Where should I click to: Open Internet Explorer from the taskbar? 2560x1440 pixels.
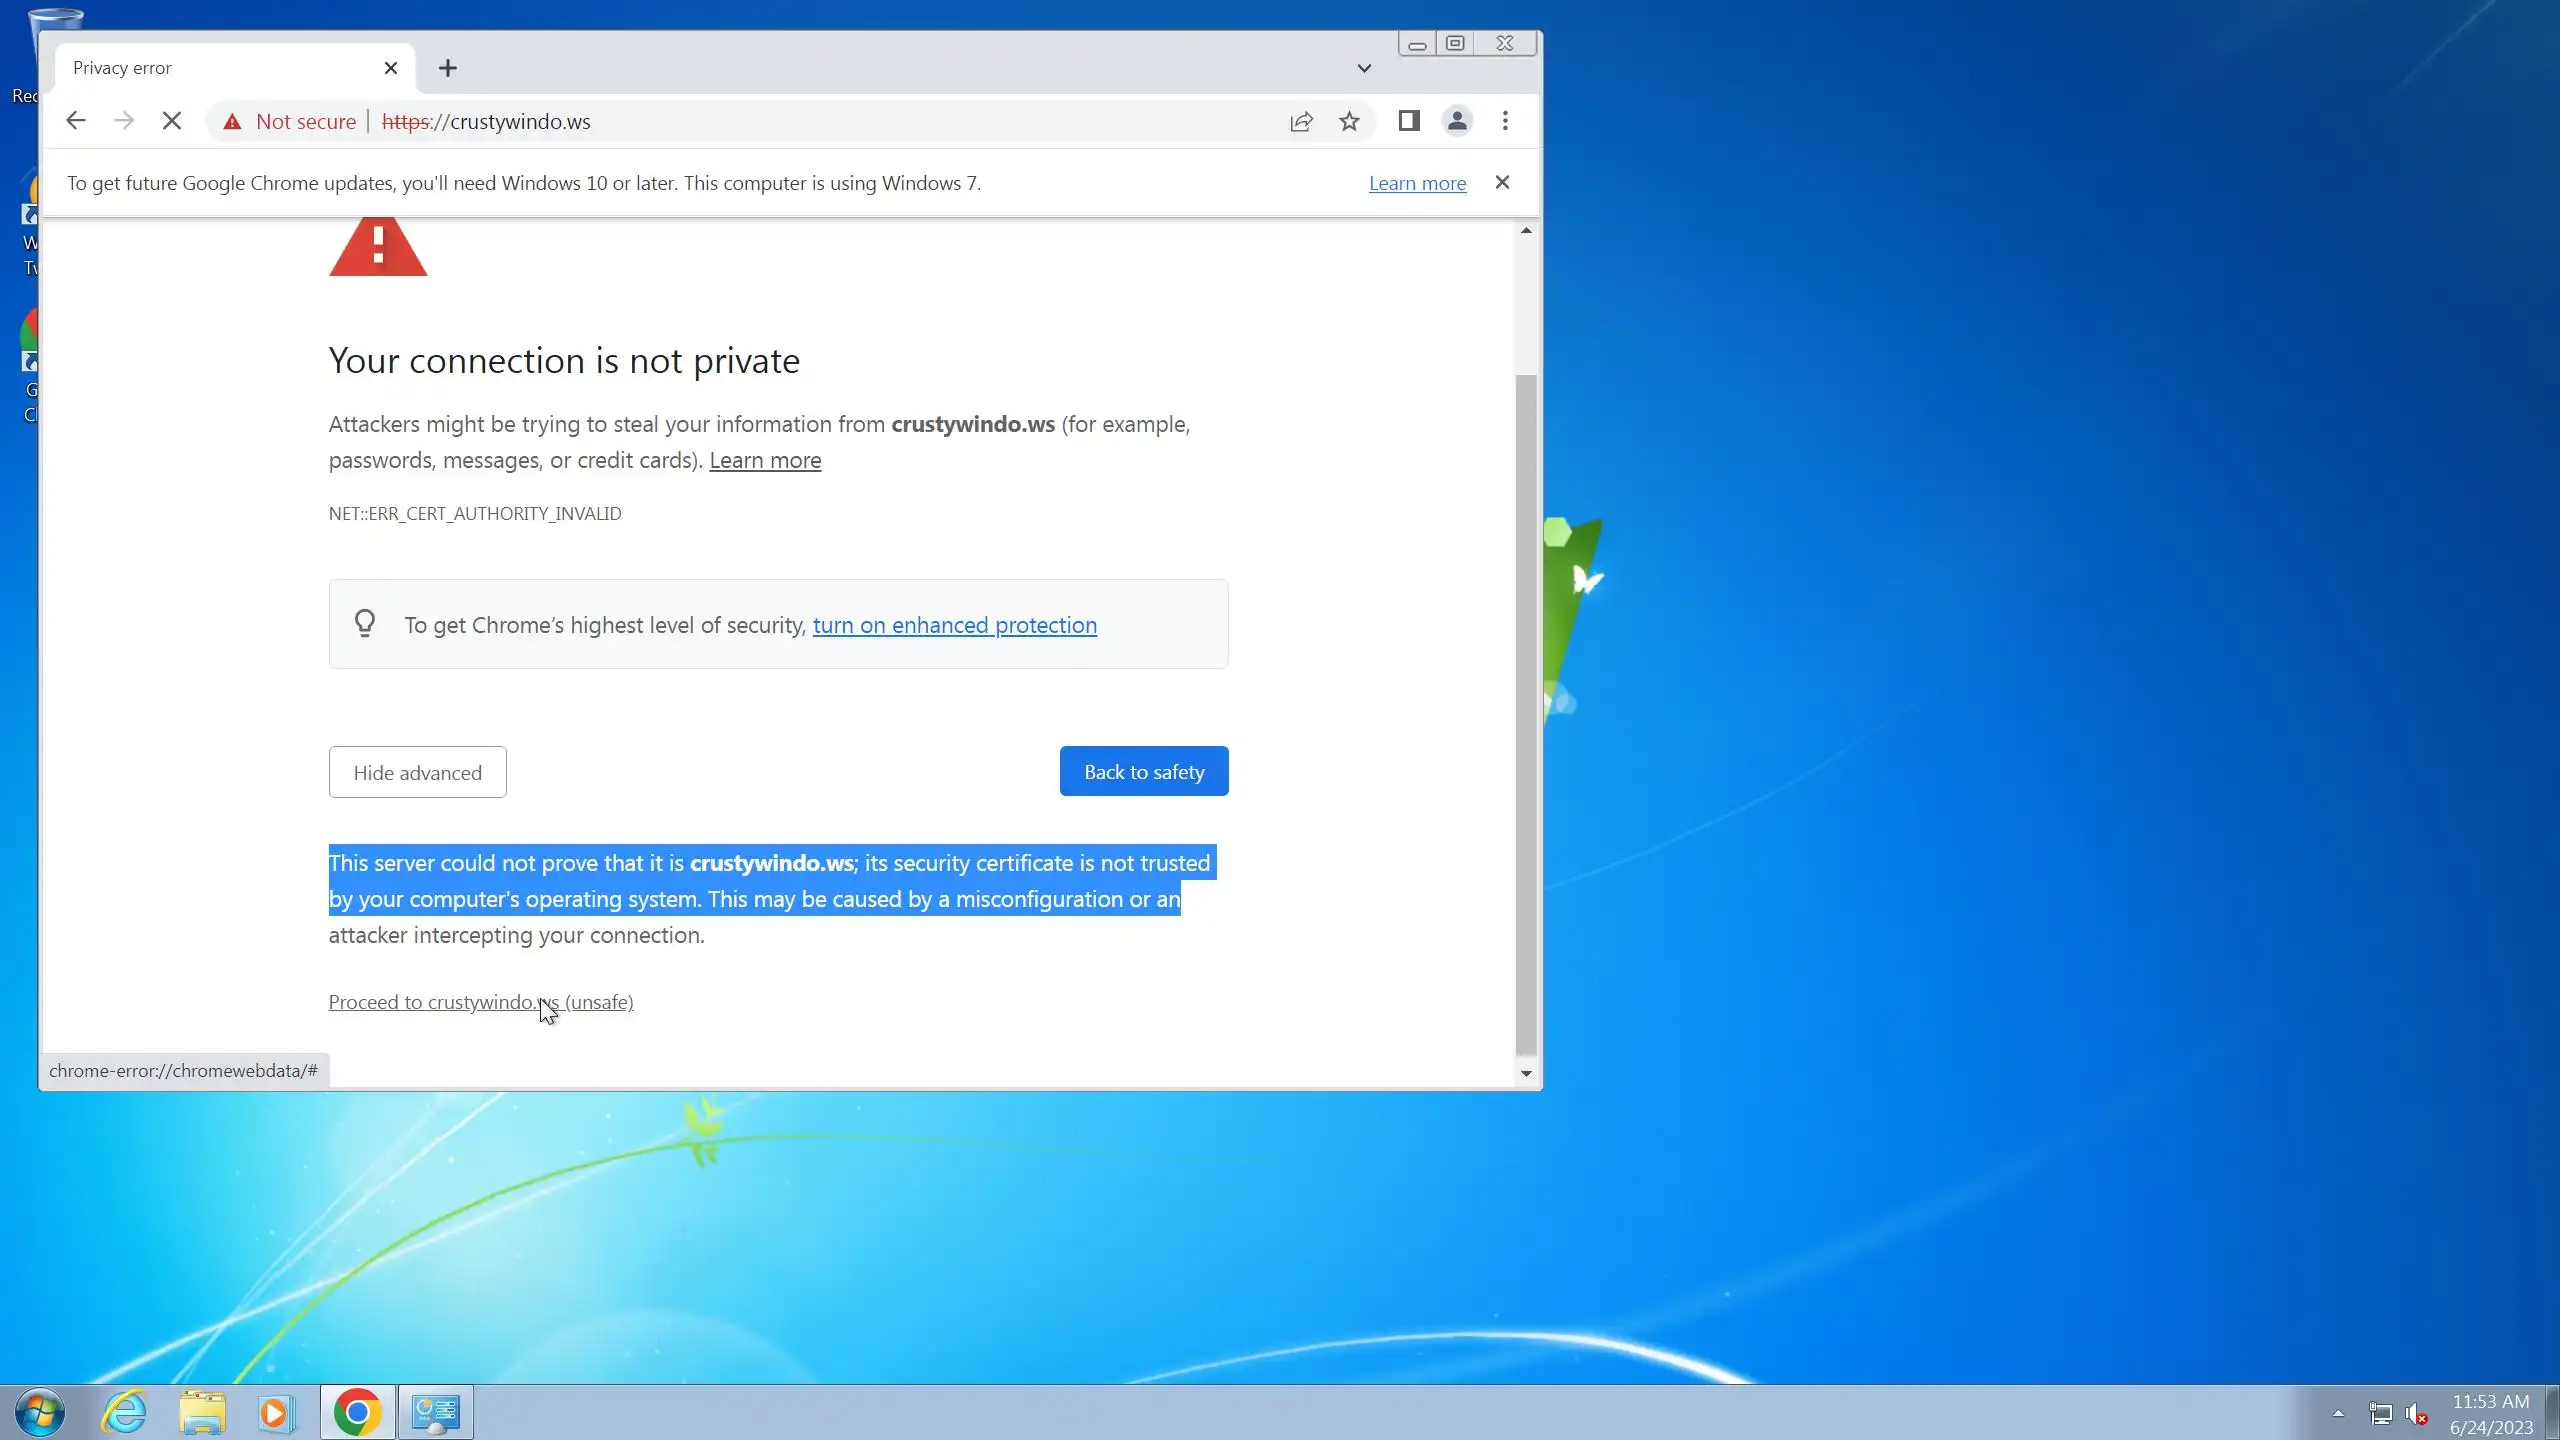tap(125, 1412)
